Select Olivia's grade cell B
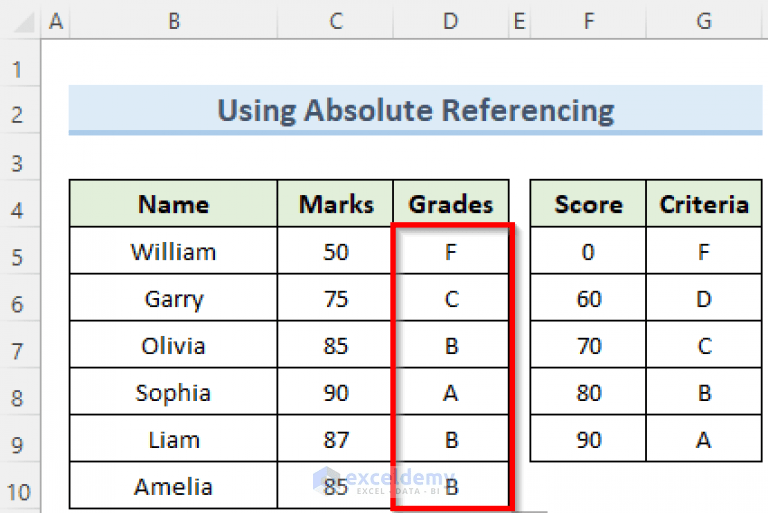Image resolution: width=768 pixels, height=513 pixels. pyautogui.click(x=451, y=345)
